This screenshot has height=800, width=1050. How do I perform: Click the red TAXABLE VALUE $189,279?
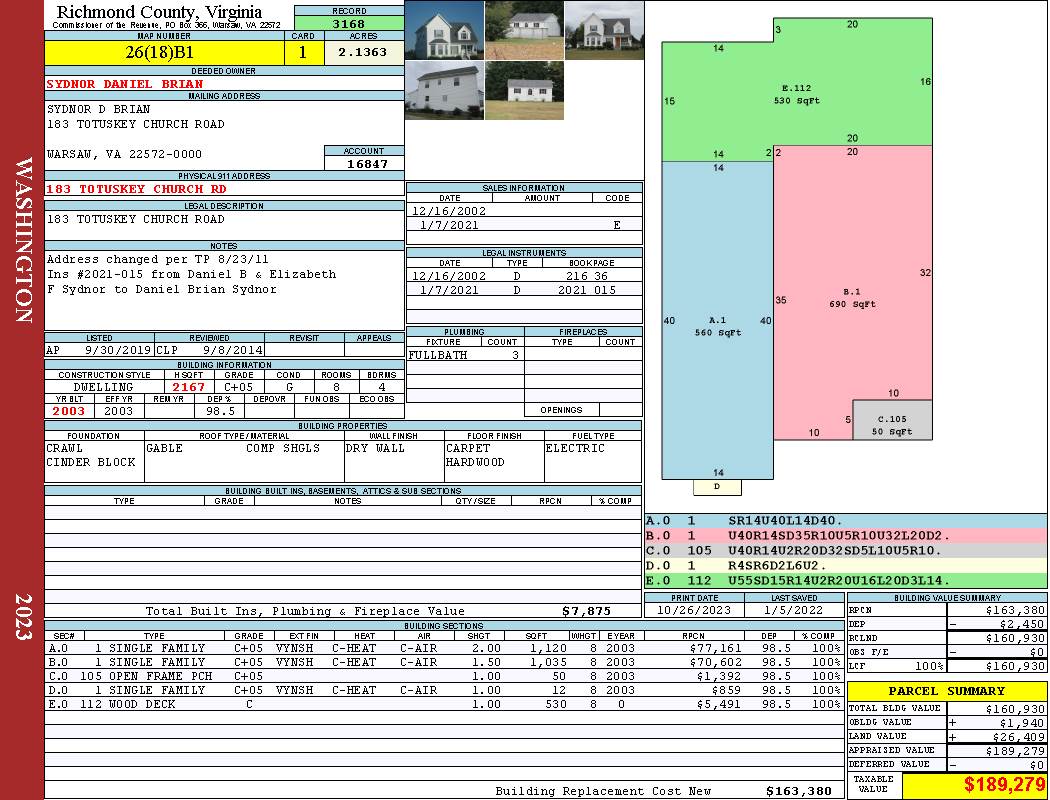click(1004, 785)
